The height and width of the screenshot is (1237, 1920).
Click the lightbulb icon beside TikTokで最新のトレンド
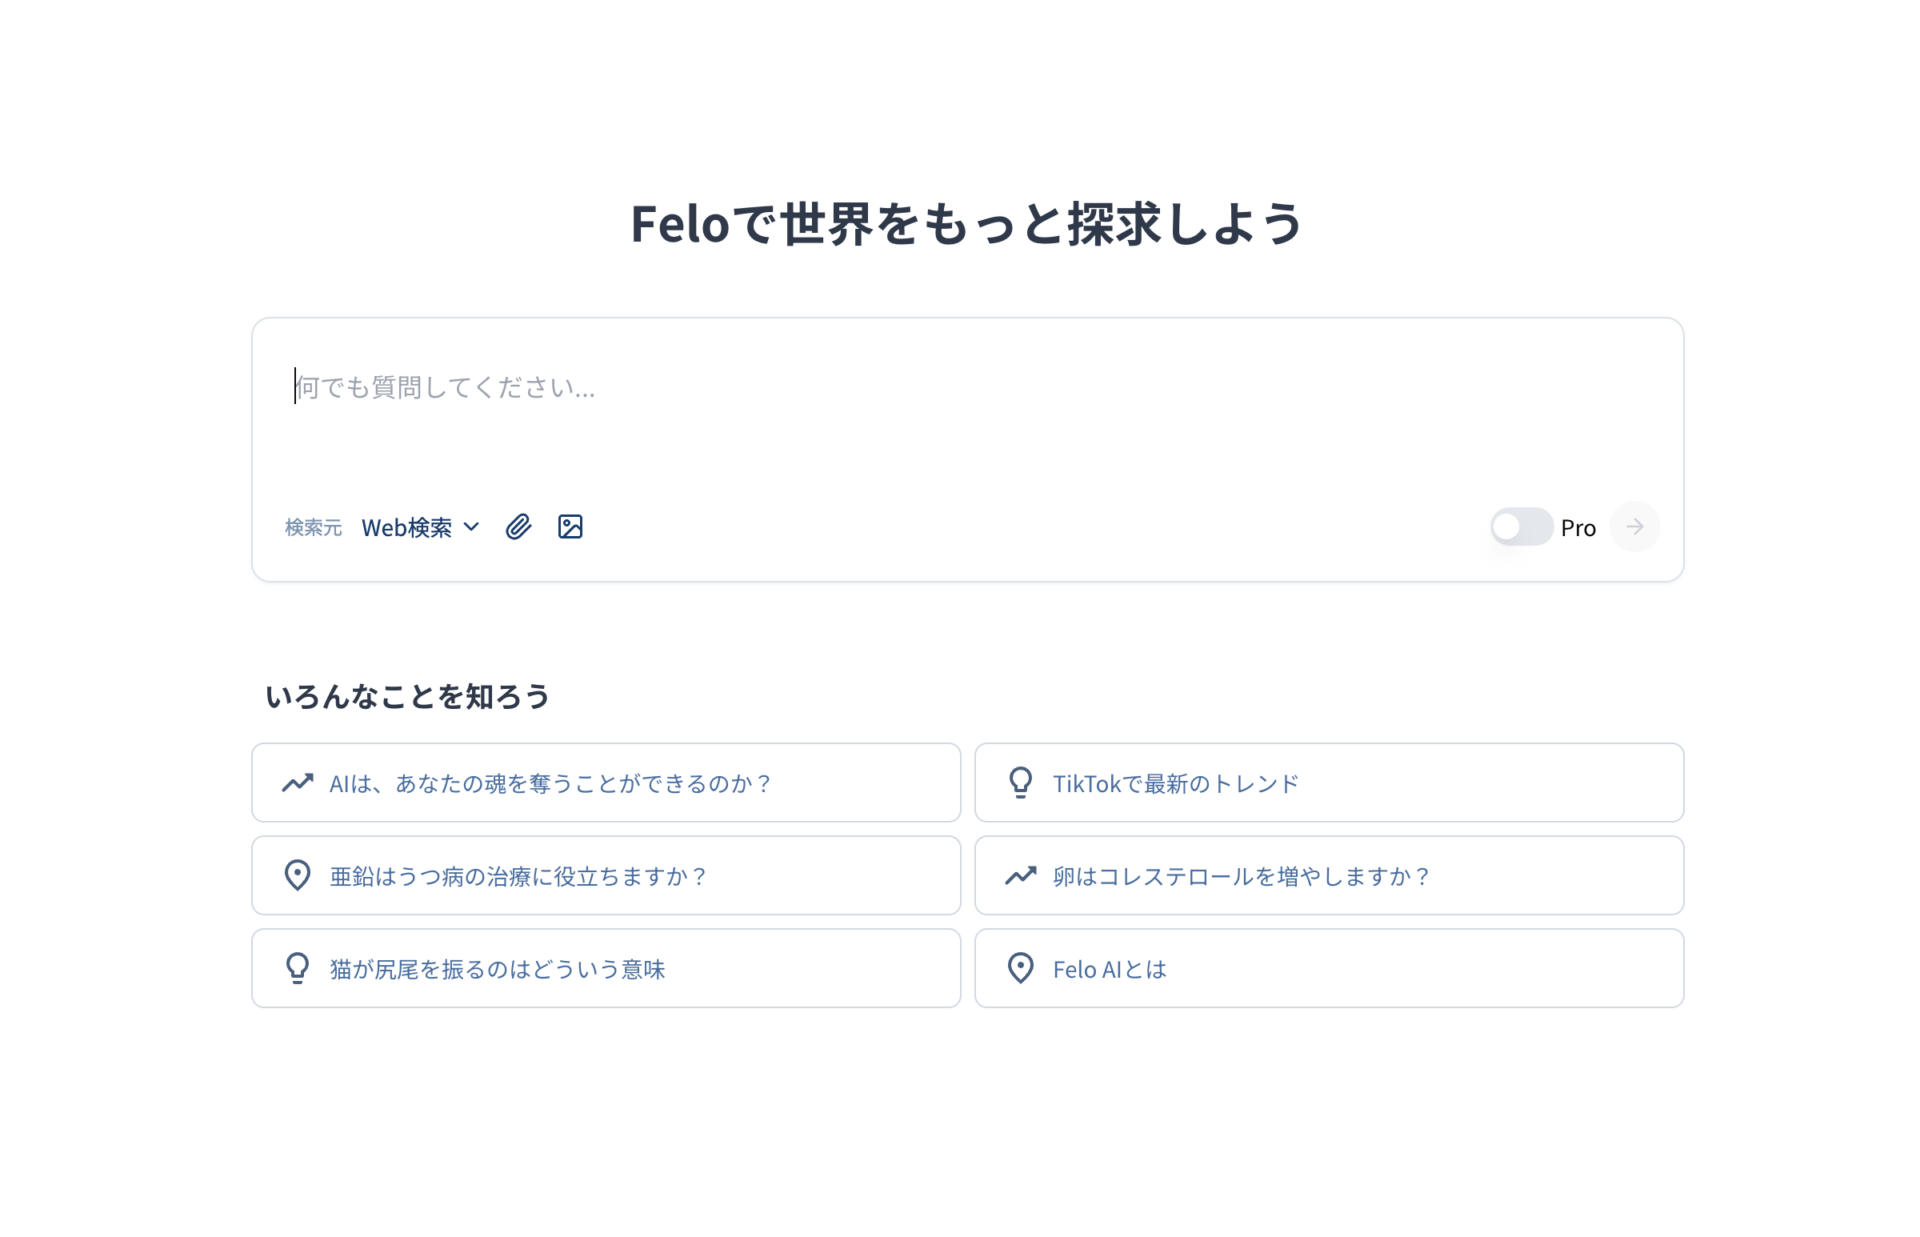pos(1021,783)
